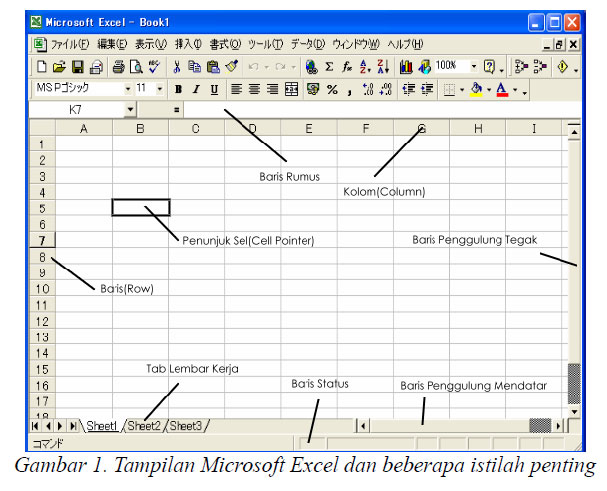
Task: Click in the formula bar input
Action: click(x=381, y=110)
